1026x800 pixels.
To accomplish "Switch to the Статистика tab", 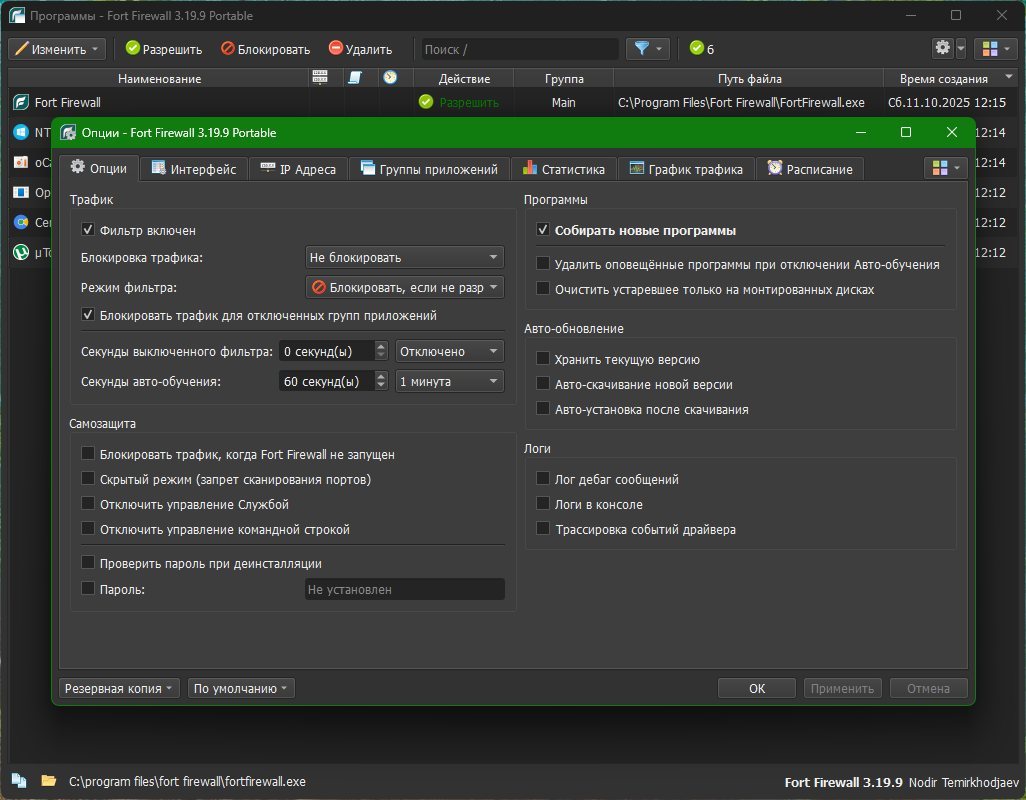I will (563, 169).
